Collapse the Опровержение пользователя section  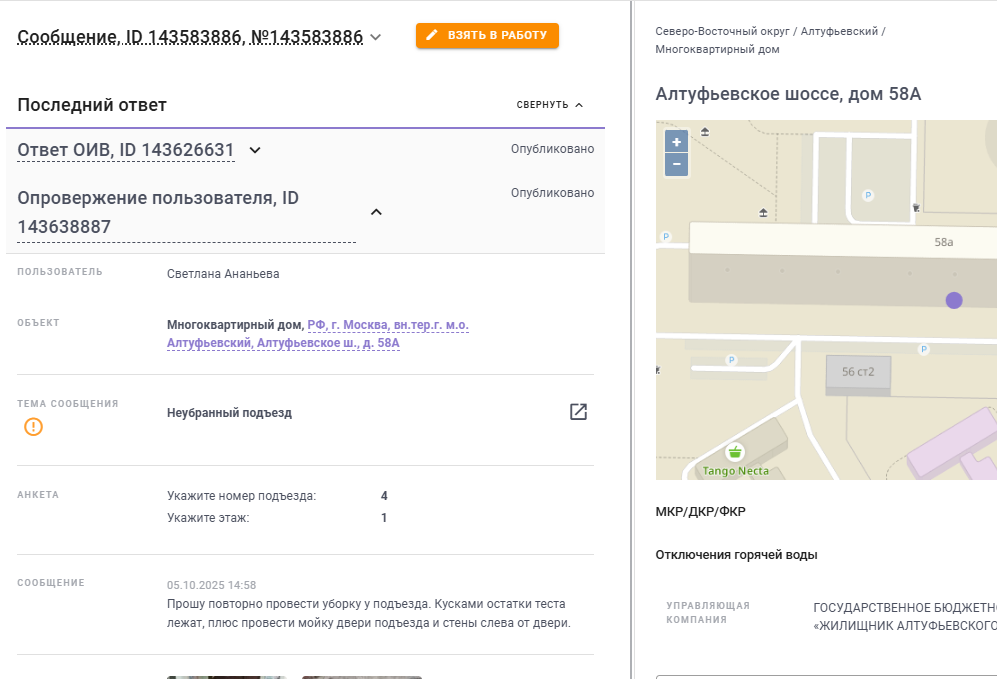coord(376,212)
